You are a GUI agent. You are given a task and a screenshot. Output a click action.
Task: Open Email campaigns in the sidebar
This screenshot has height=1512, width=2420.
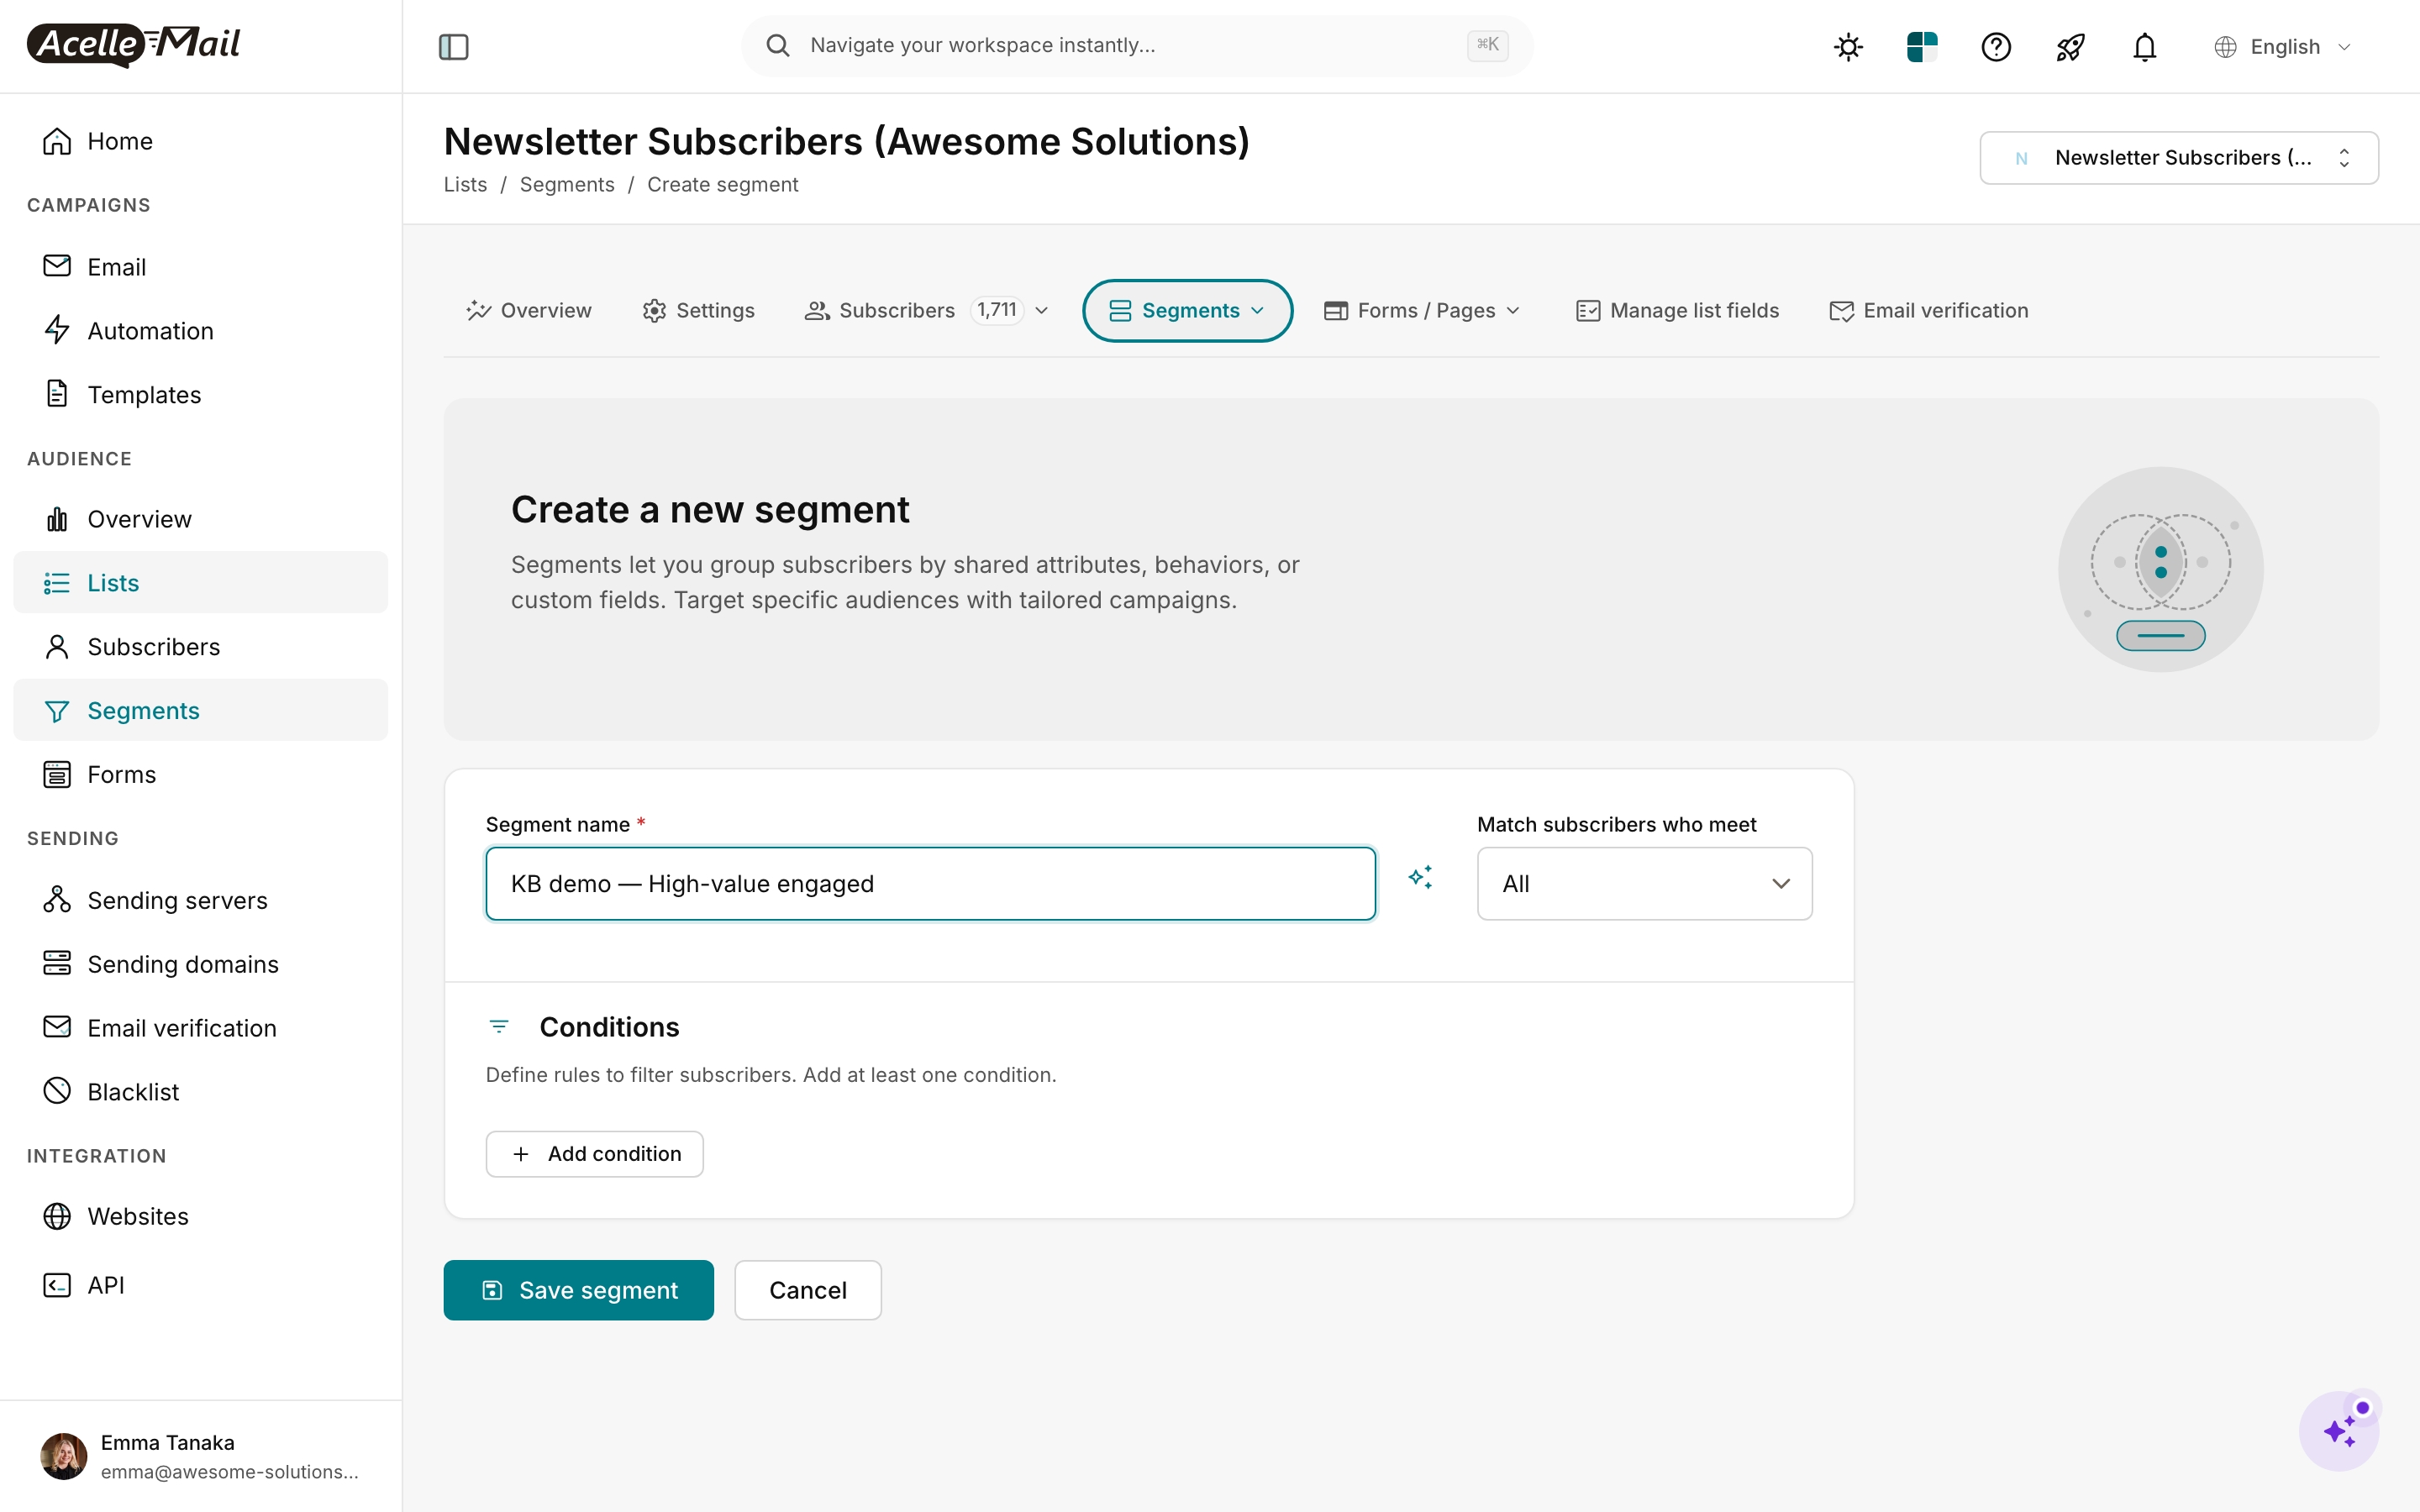tap(200, 267)
